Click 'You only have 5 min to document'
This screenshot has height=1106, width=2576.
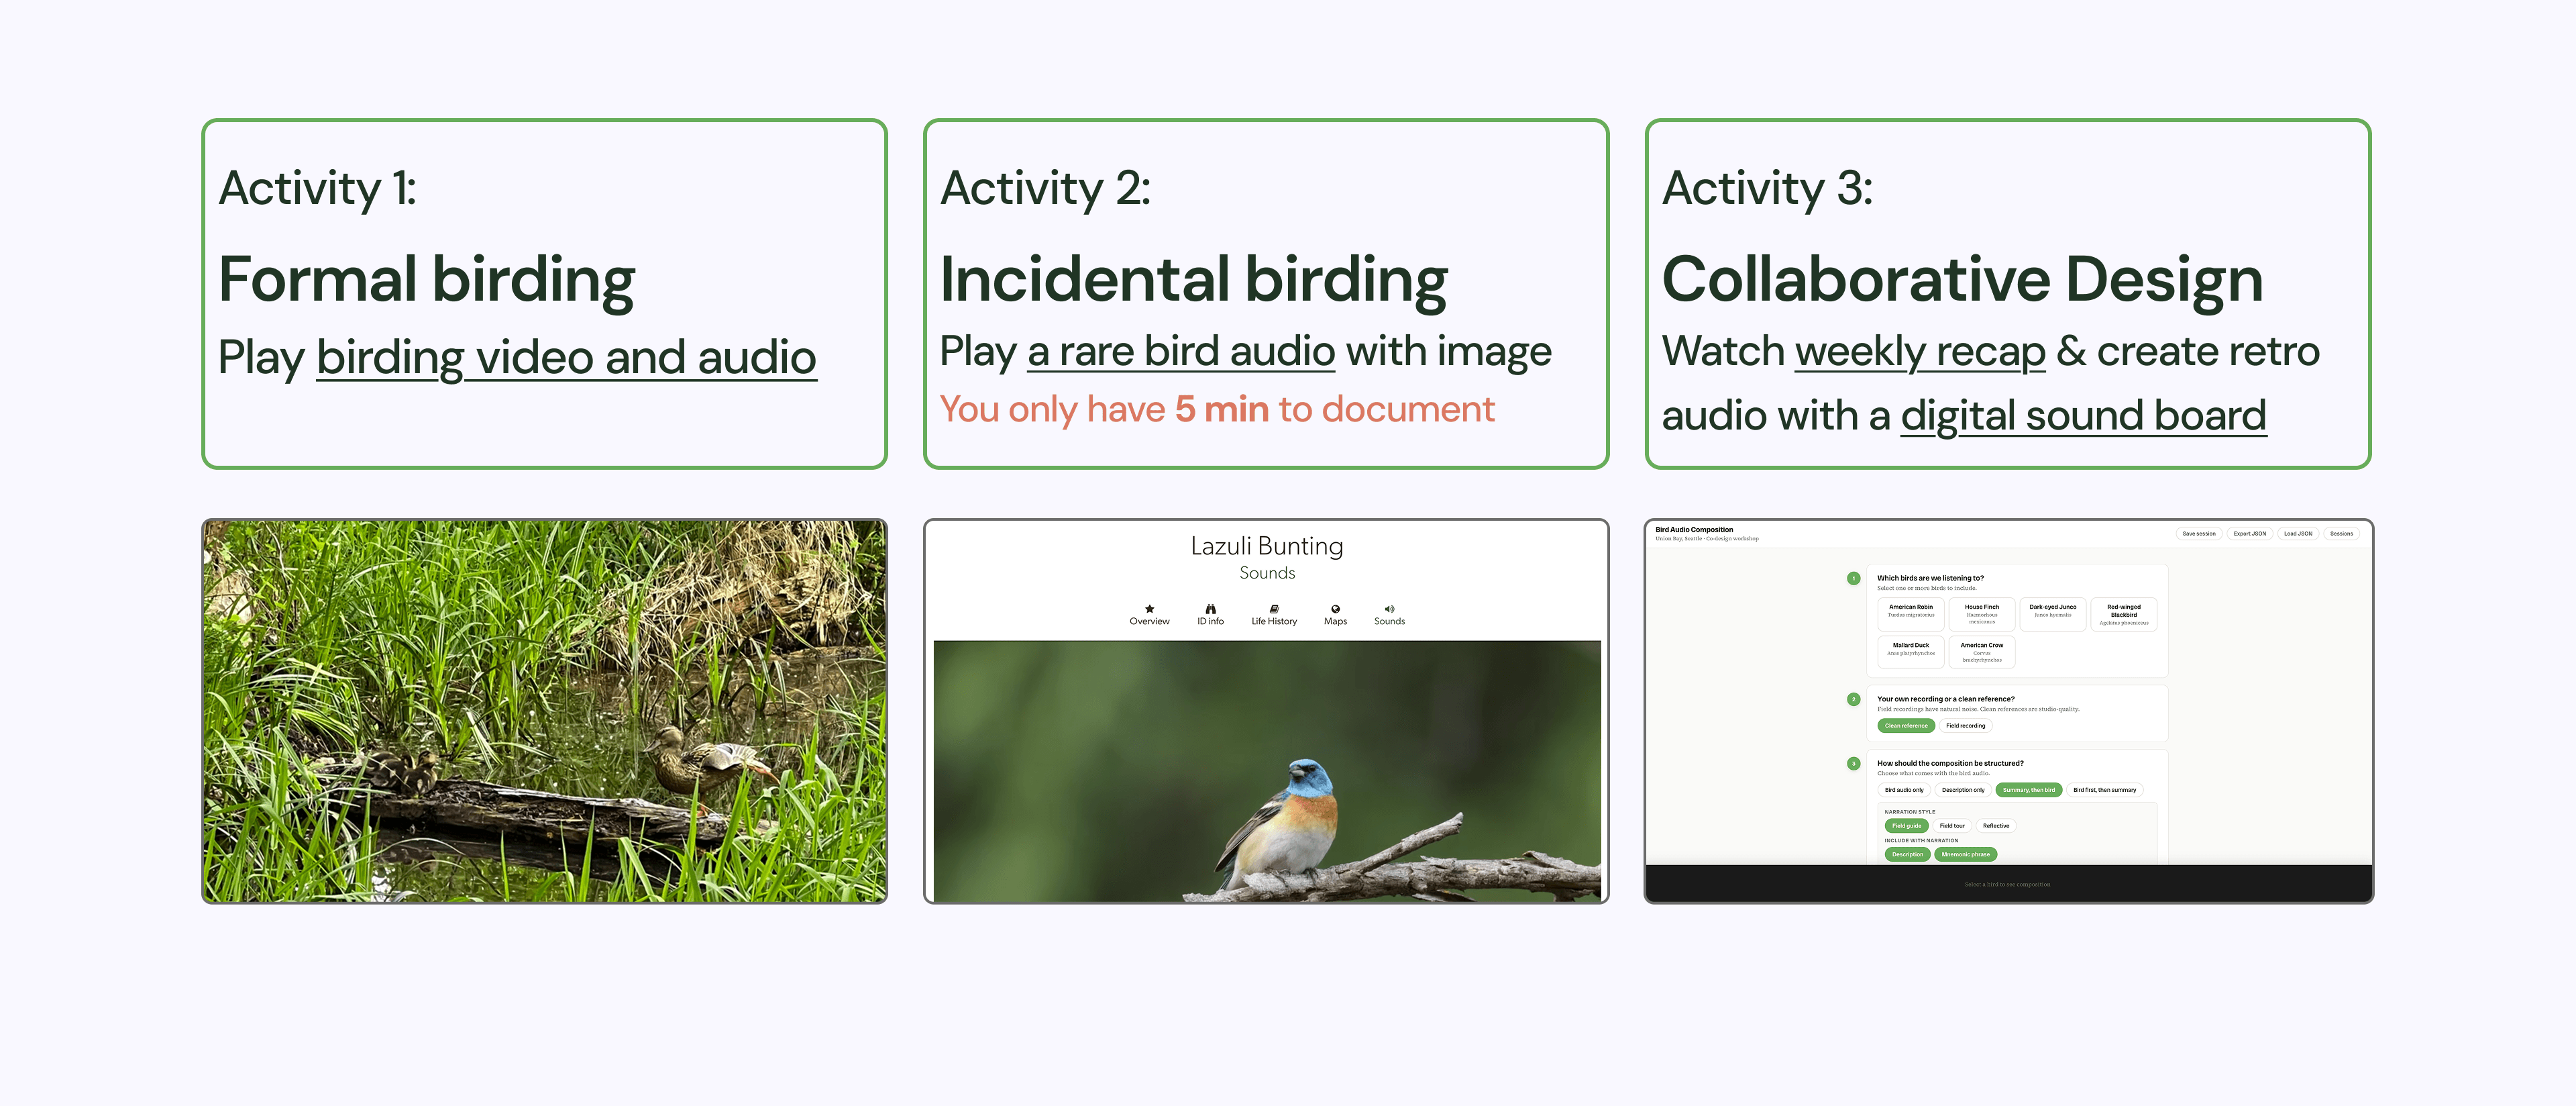(x=1217, y=410)
